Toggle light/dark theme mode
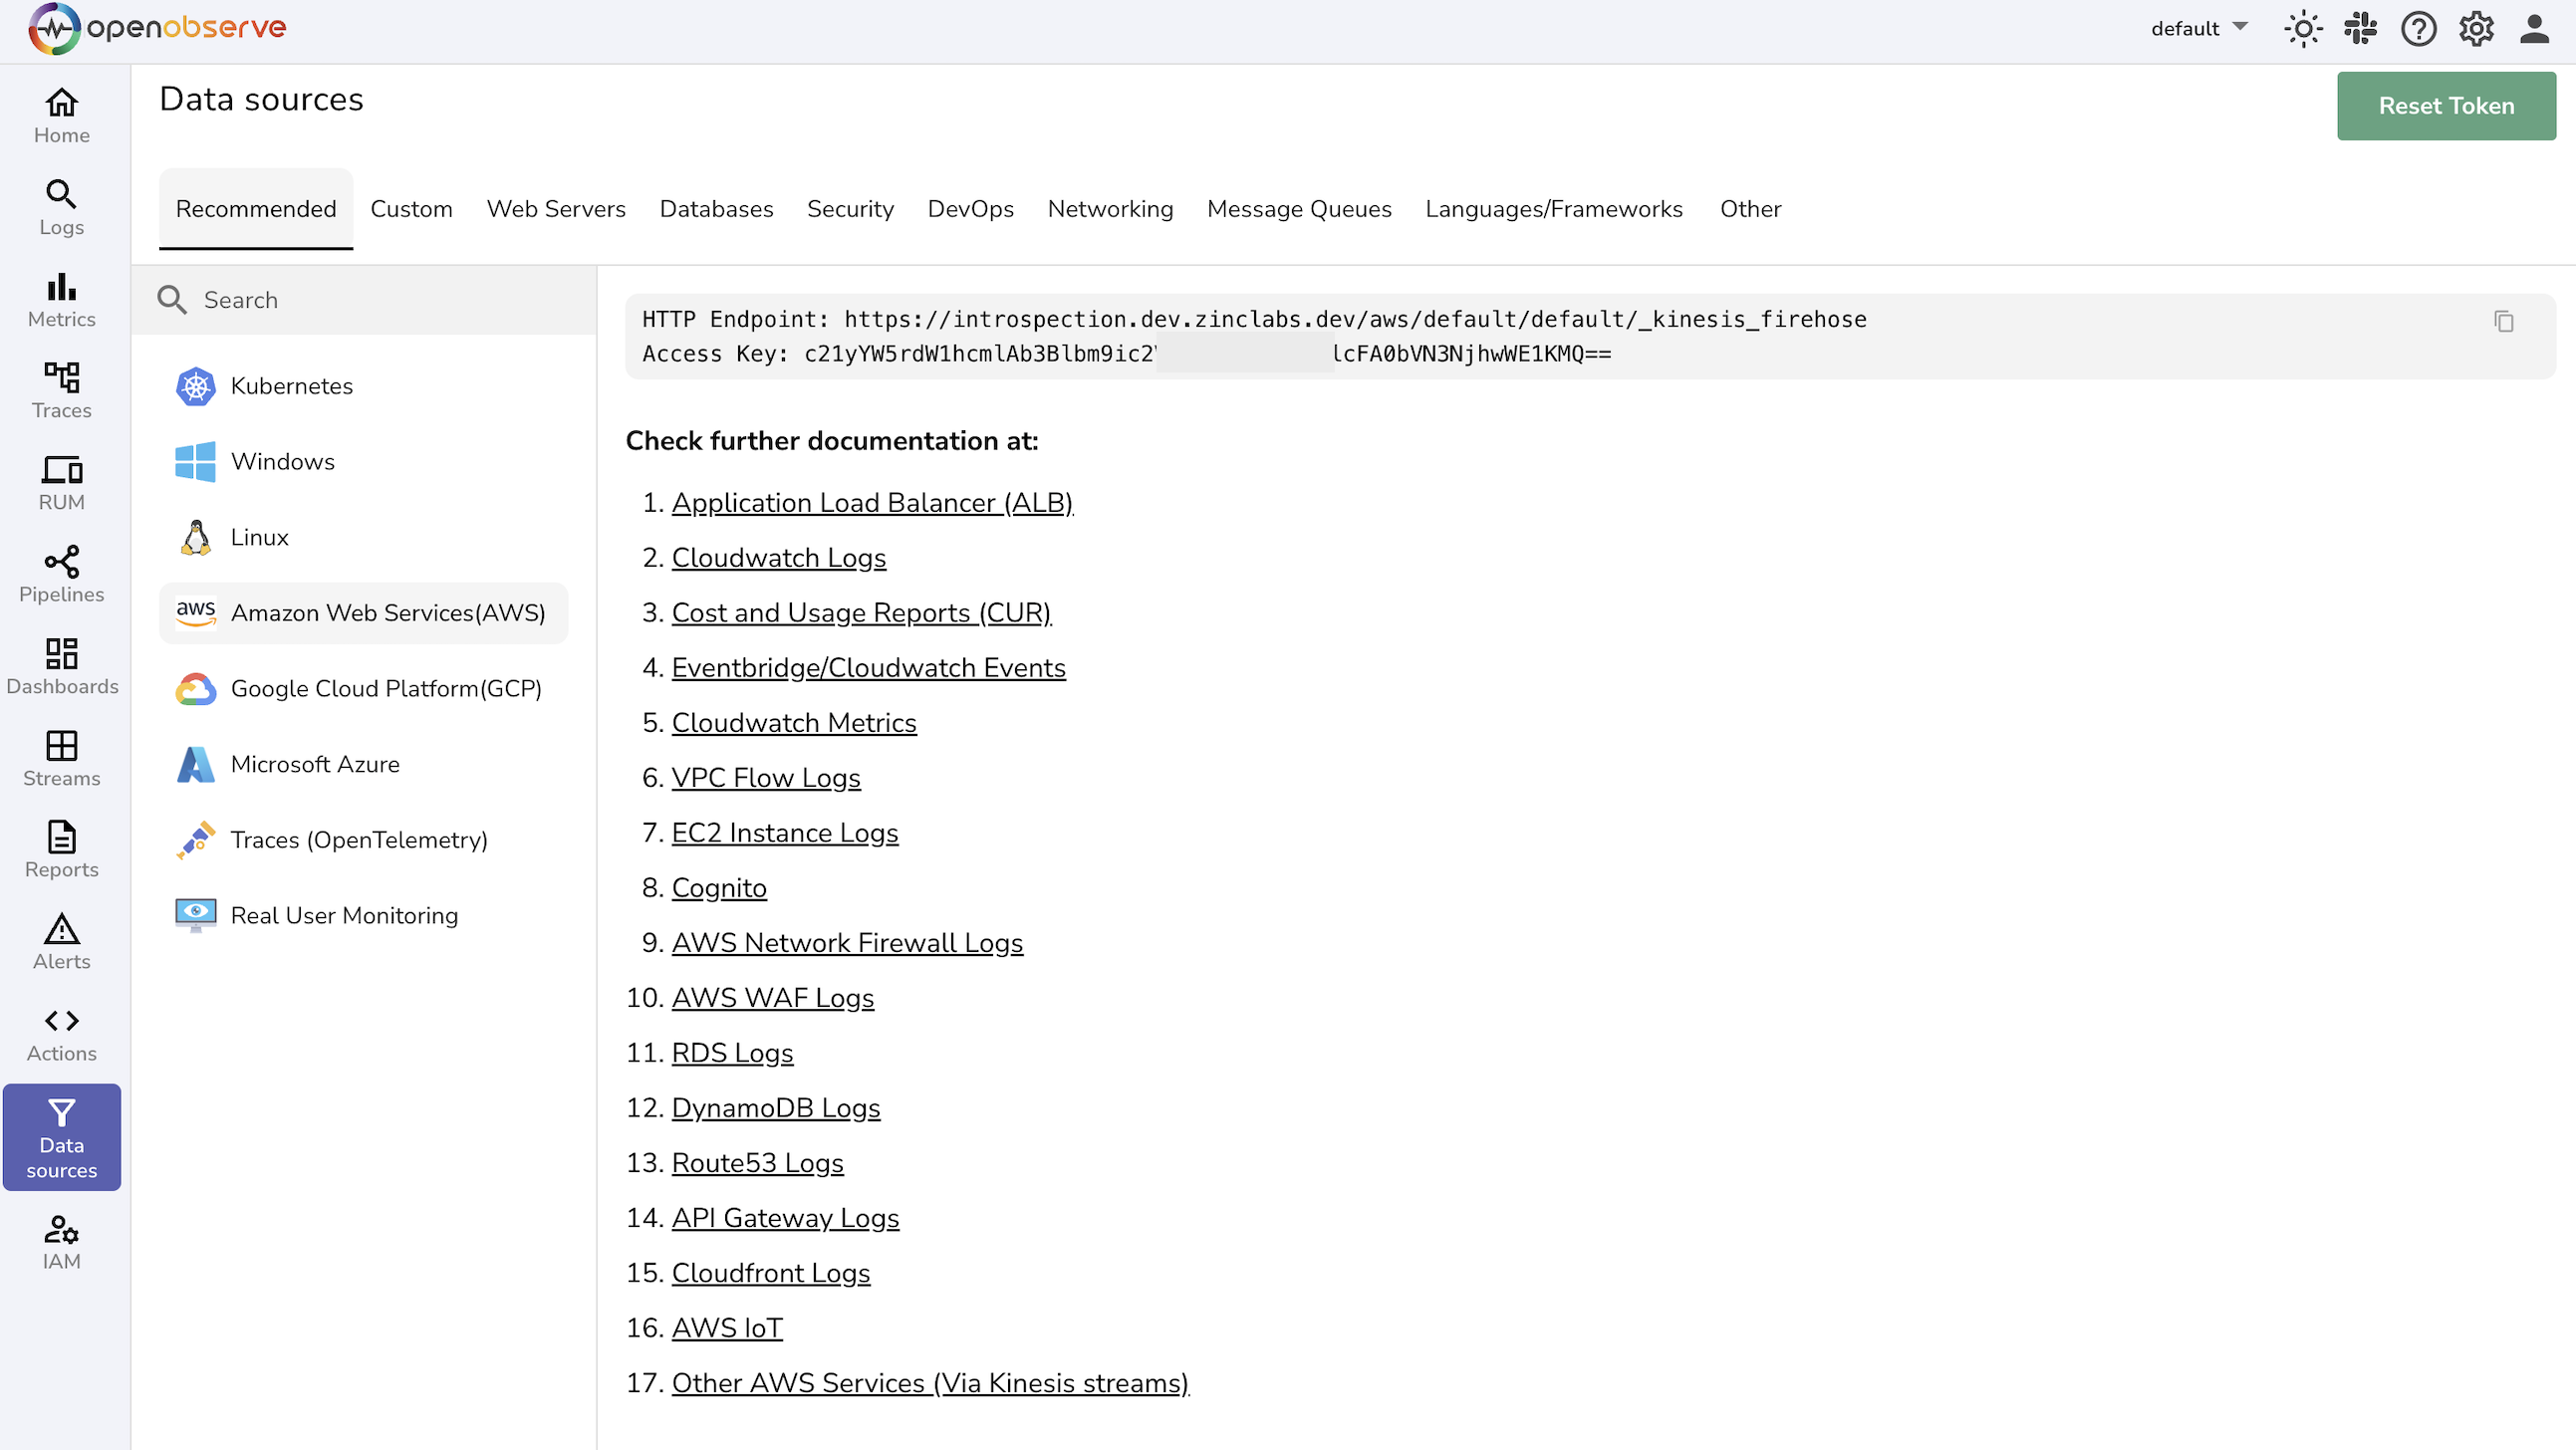This screenshot has height=1450, width=2576. (x=2303, y=28)
